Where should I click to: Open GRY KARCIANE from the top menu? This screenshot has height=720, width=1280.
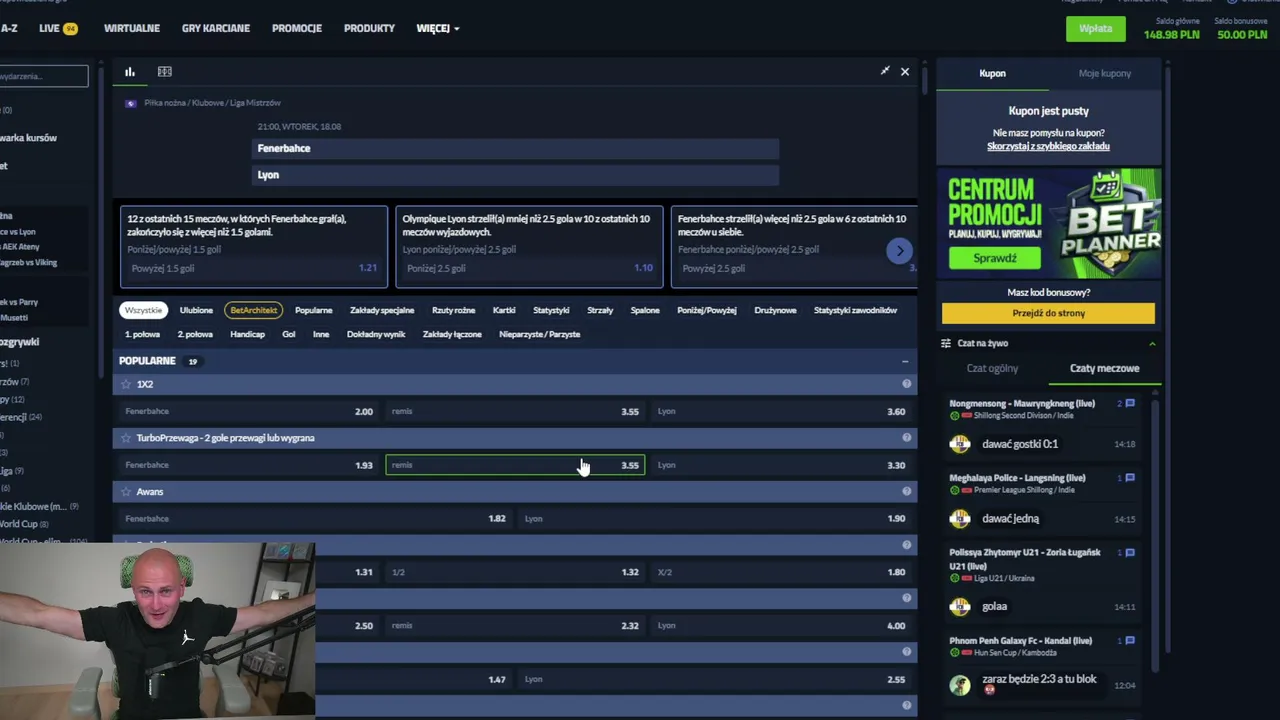coord(216,28)
